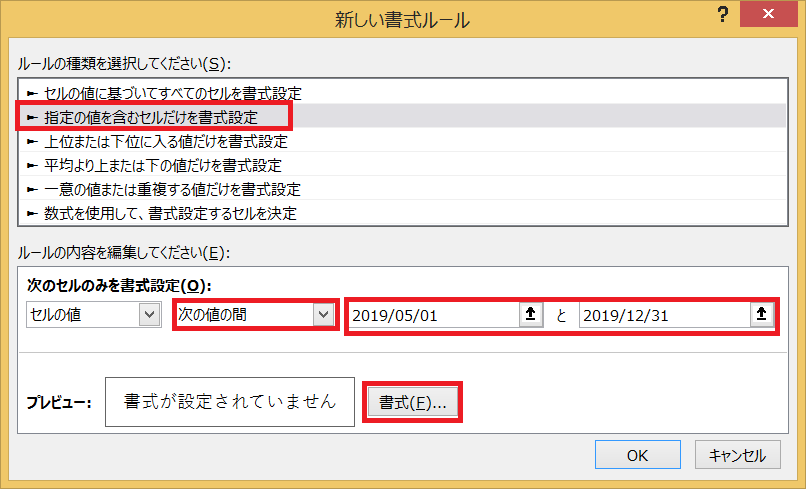This screenshot has height=489, width=806.
Task: Click the 書式が設定されていません preview box
Action: point(230,402)
